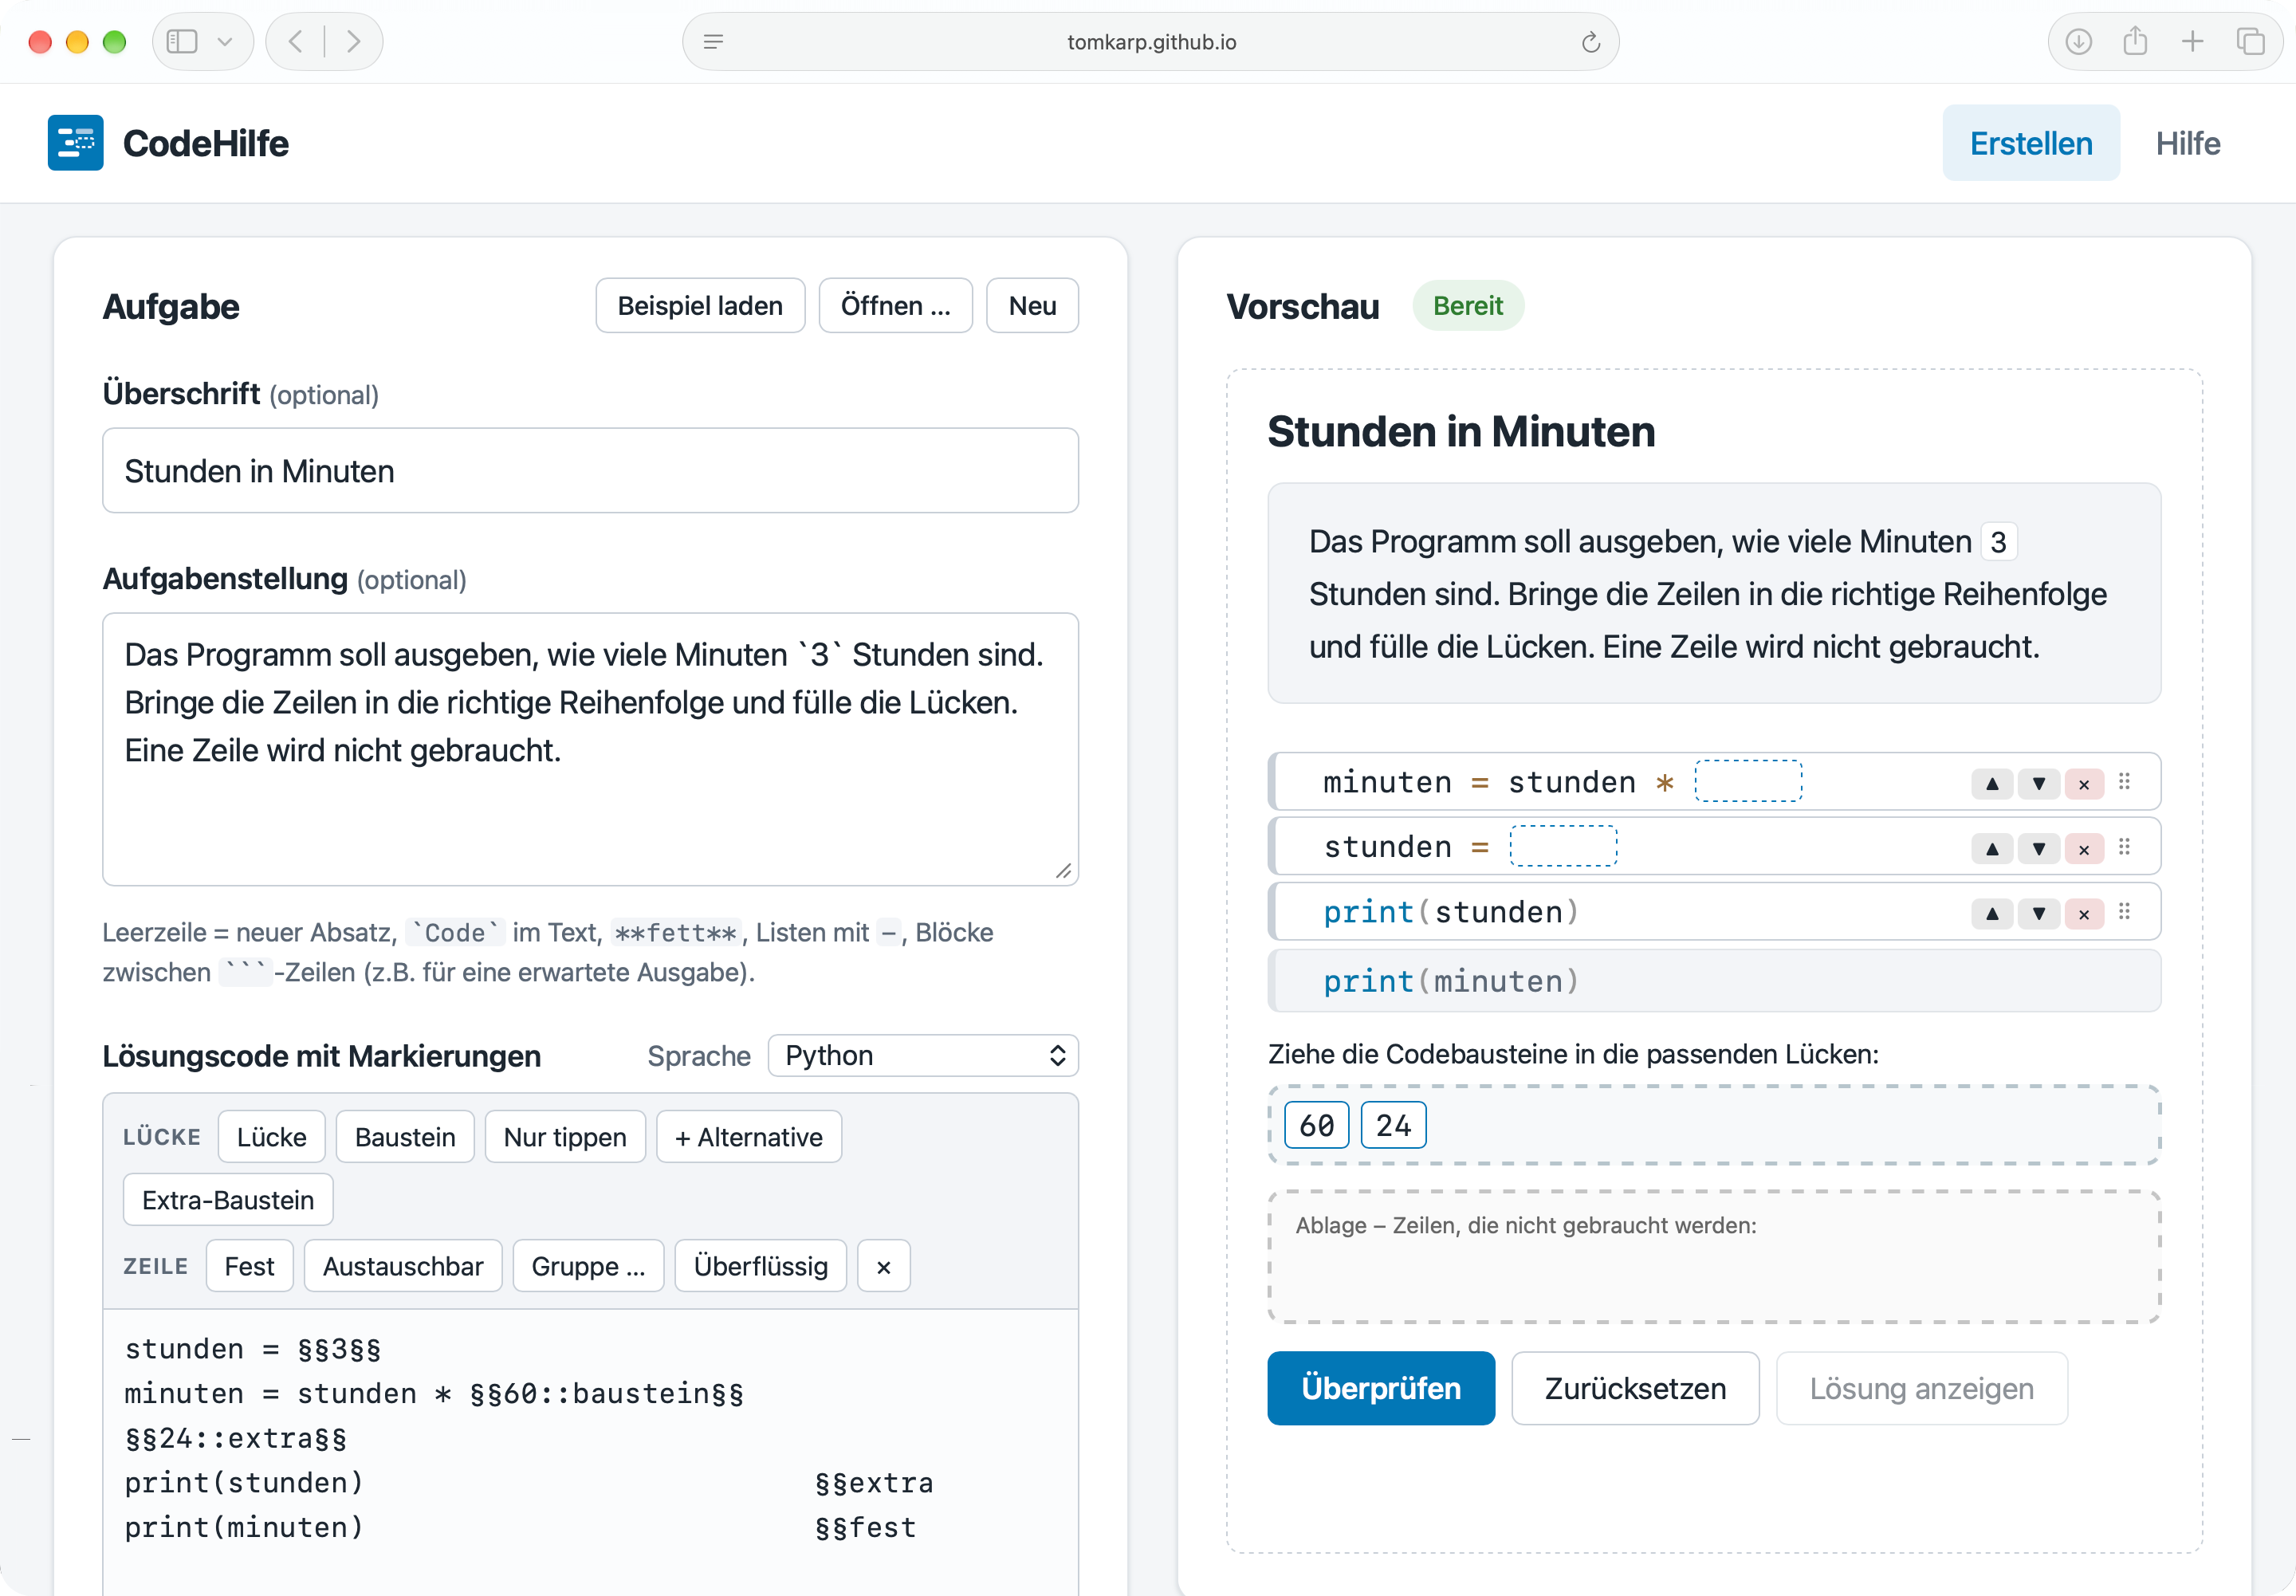Move the 'stunden =' line down

tap(2038, 848)
